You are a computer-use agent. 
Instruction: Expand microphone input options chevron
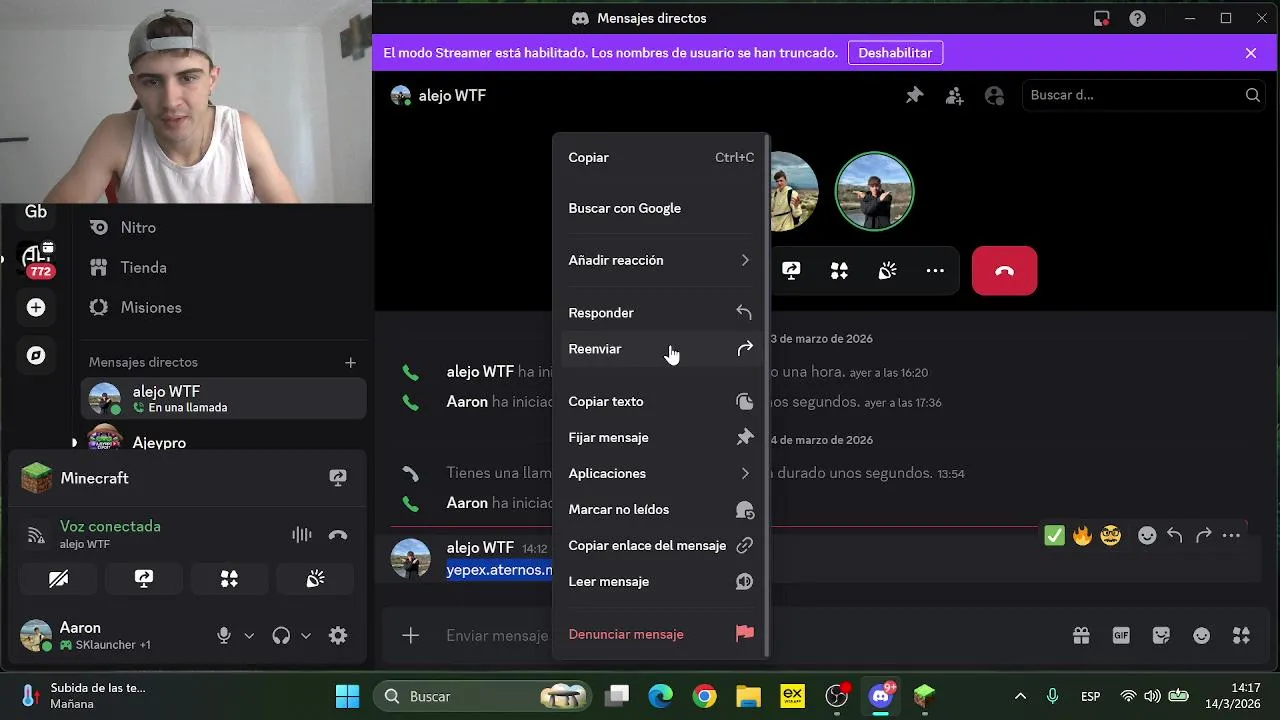click(249, 635)
